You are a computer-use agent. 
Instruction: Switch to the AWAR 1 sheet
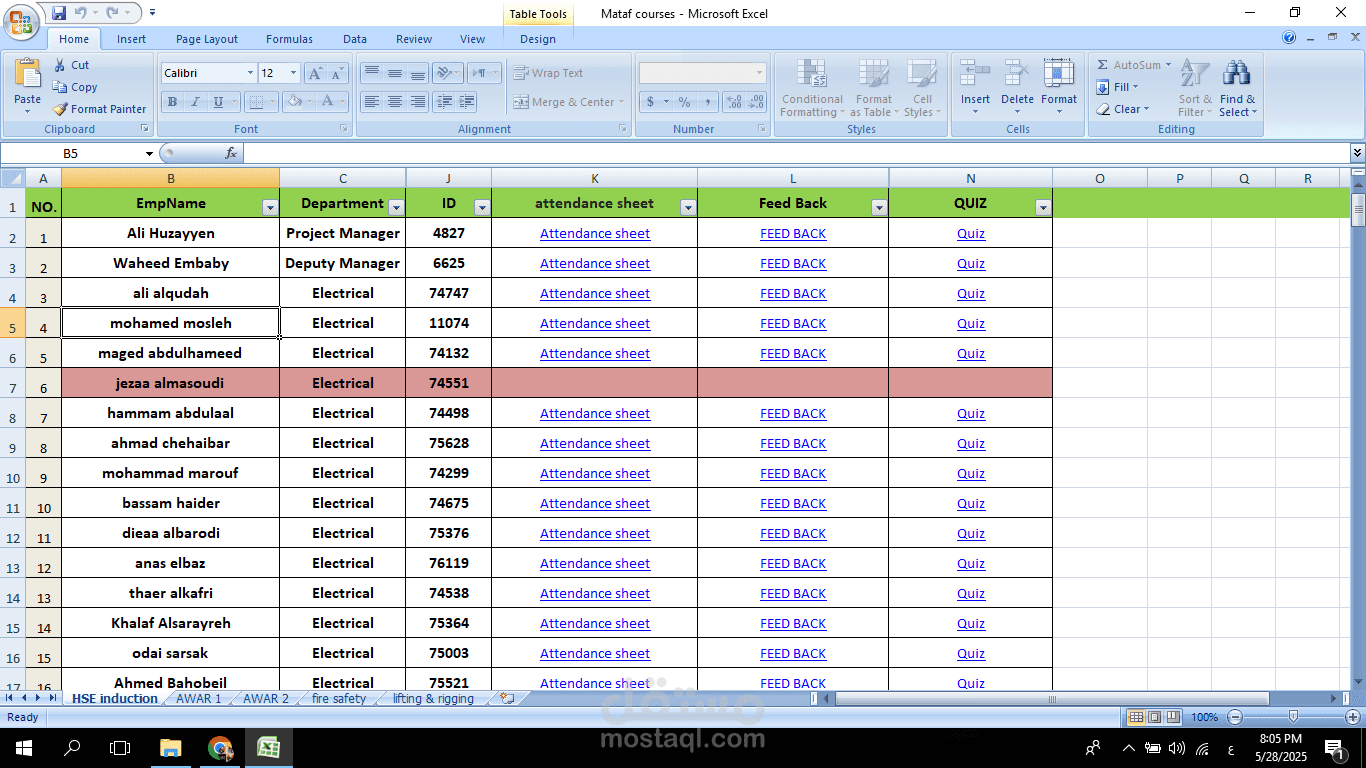[x=198, y=699]
